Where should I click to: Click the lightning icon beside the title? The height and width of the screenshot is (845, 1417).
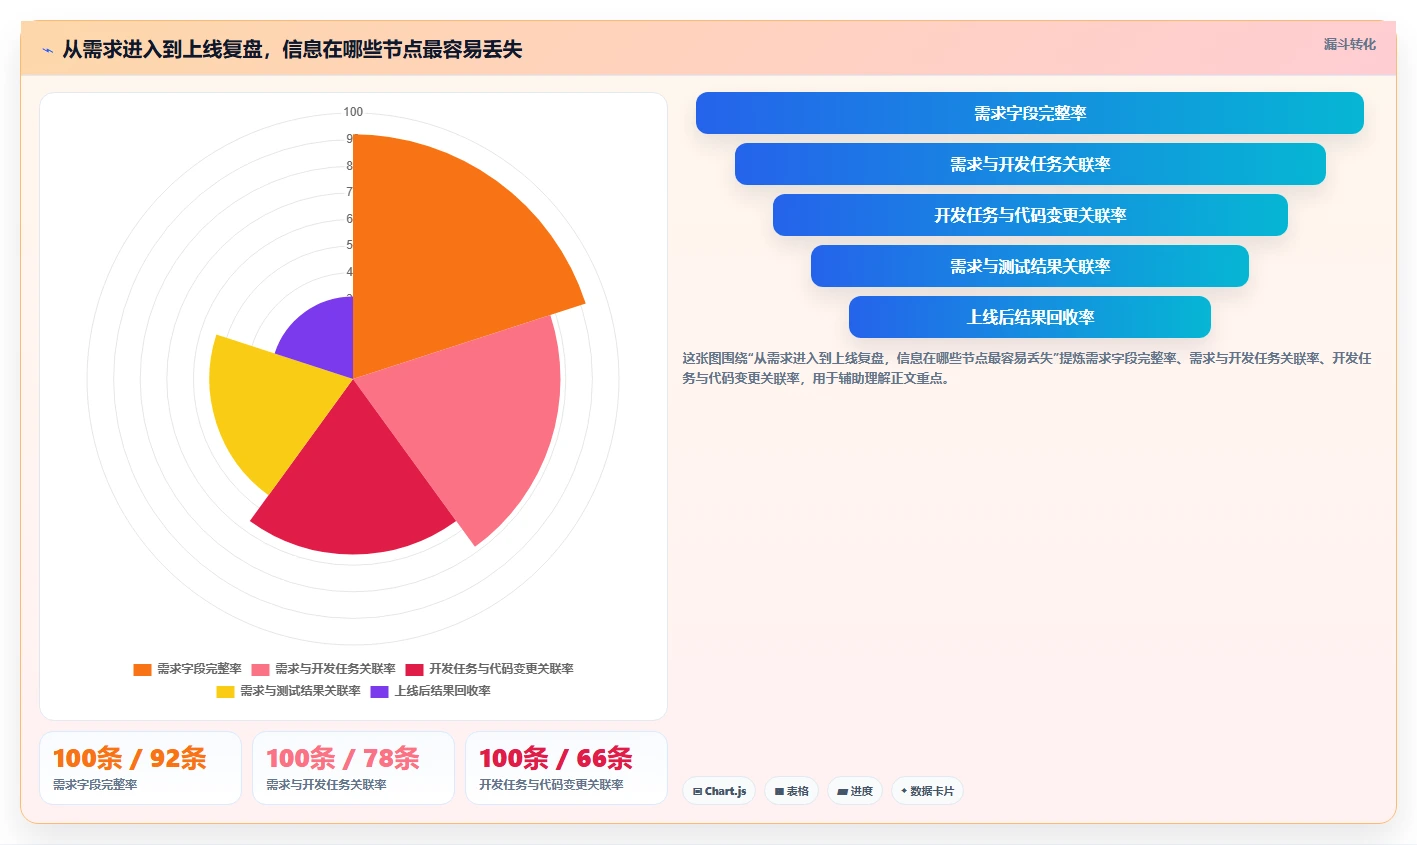47,50
